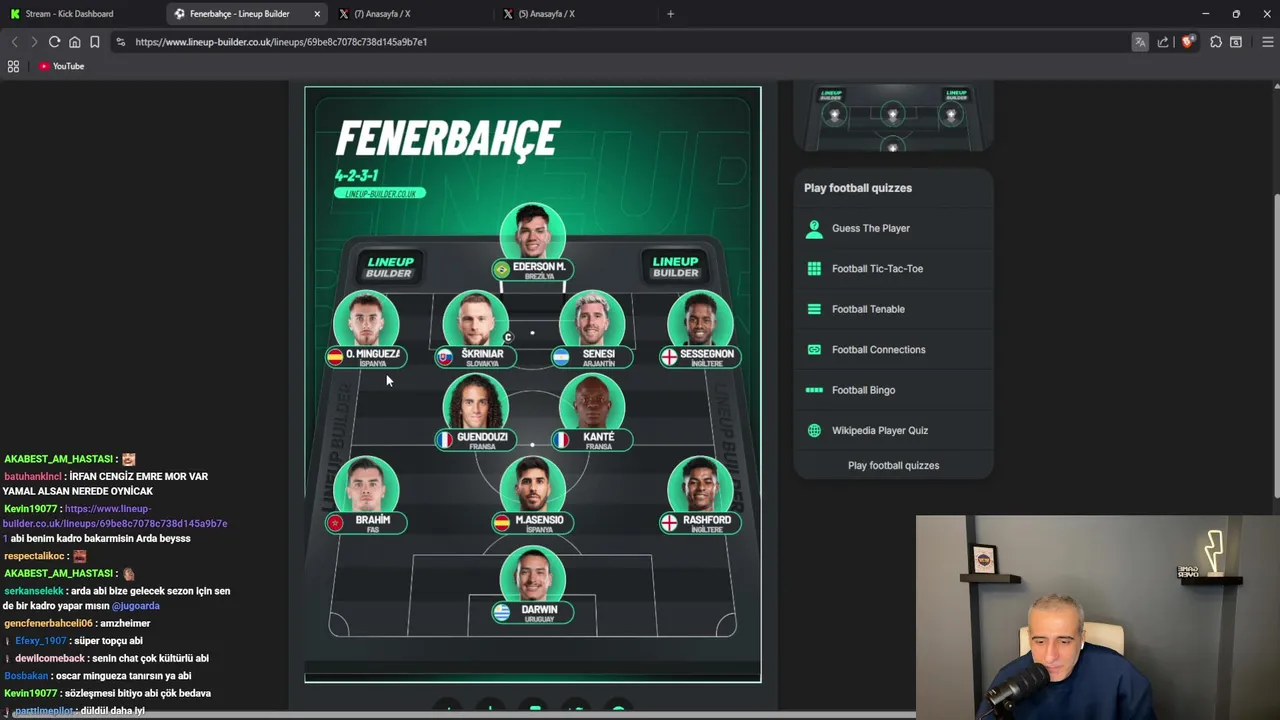The image size is (1280, 720).
Task: Open the browser home page icon
Action: (74, 42)
